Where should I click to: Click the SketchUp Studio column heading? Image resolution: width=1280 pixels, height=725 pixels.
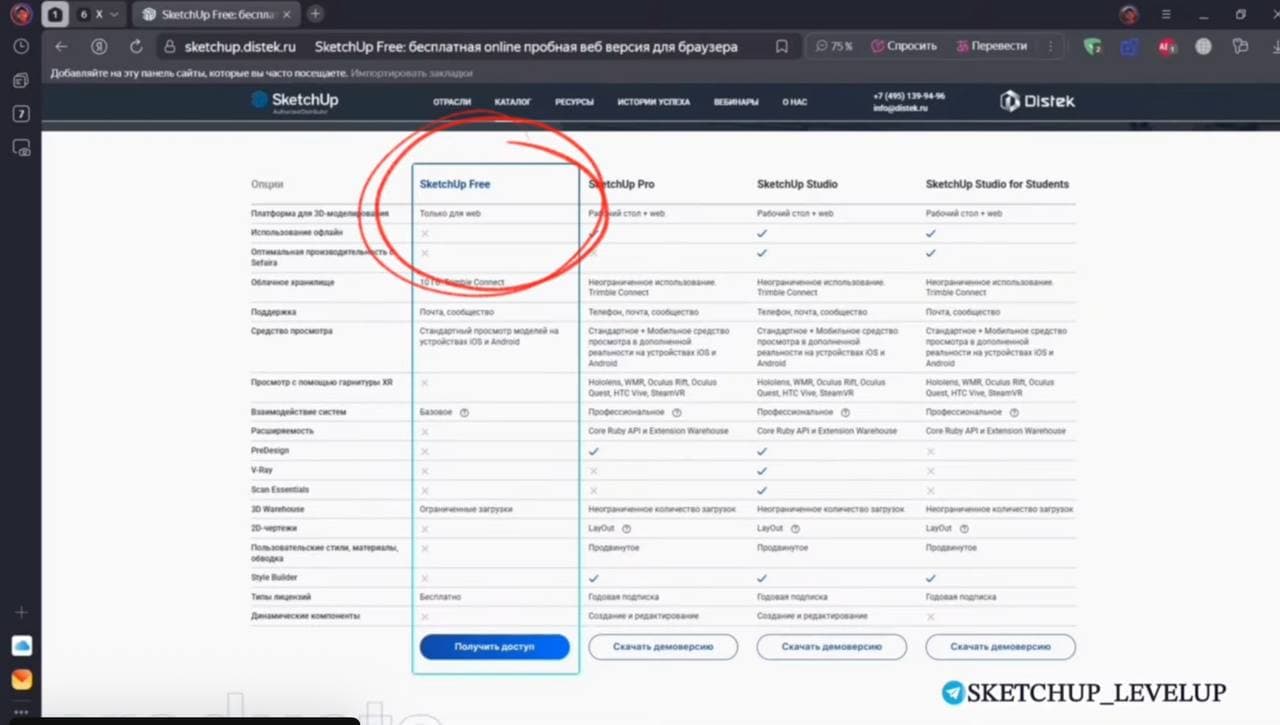pyautogui.click(x=797, y=184)
